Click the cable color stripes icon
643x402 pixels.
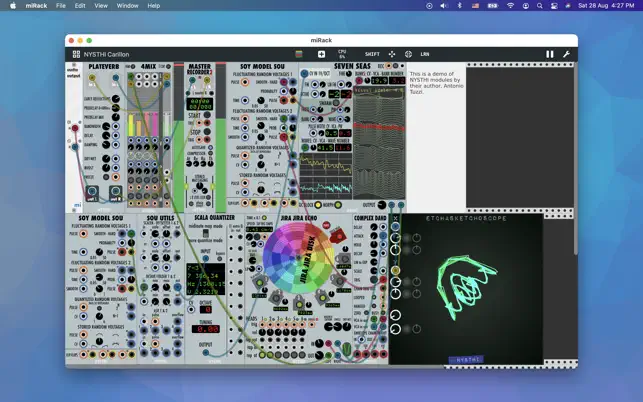299,54
